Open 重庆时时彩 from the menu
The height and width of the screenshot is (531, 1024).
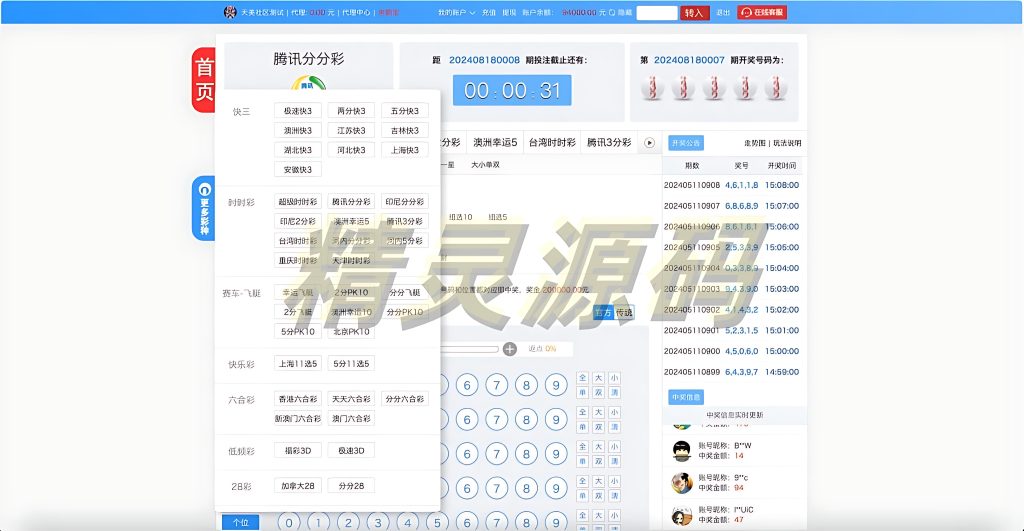click(x=298, y=261)
